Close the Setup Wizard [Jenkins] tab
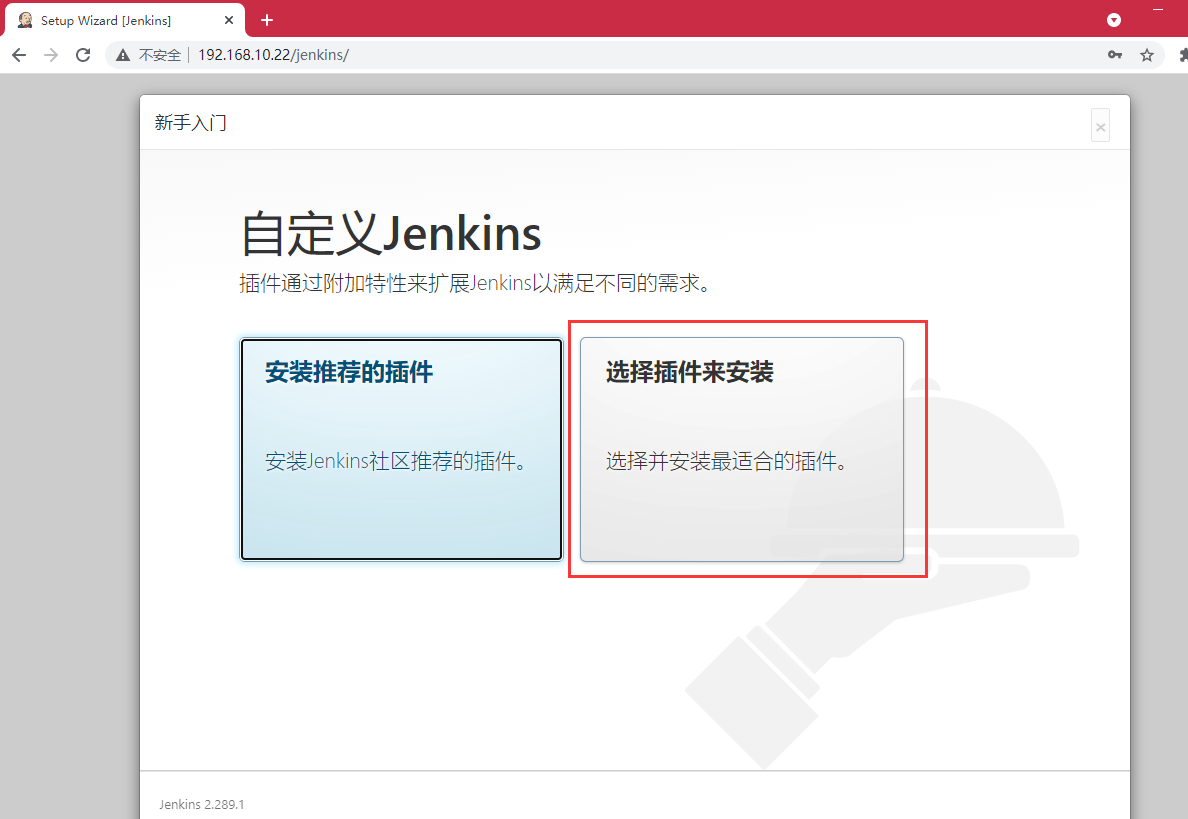The width and height of the screenshot is (1188, 819). click(229, 20)
